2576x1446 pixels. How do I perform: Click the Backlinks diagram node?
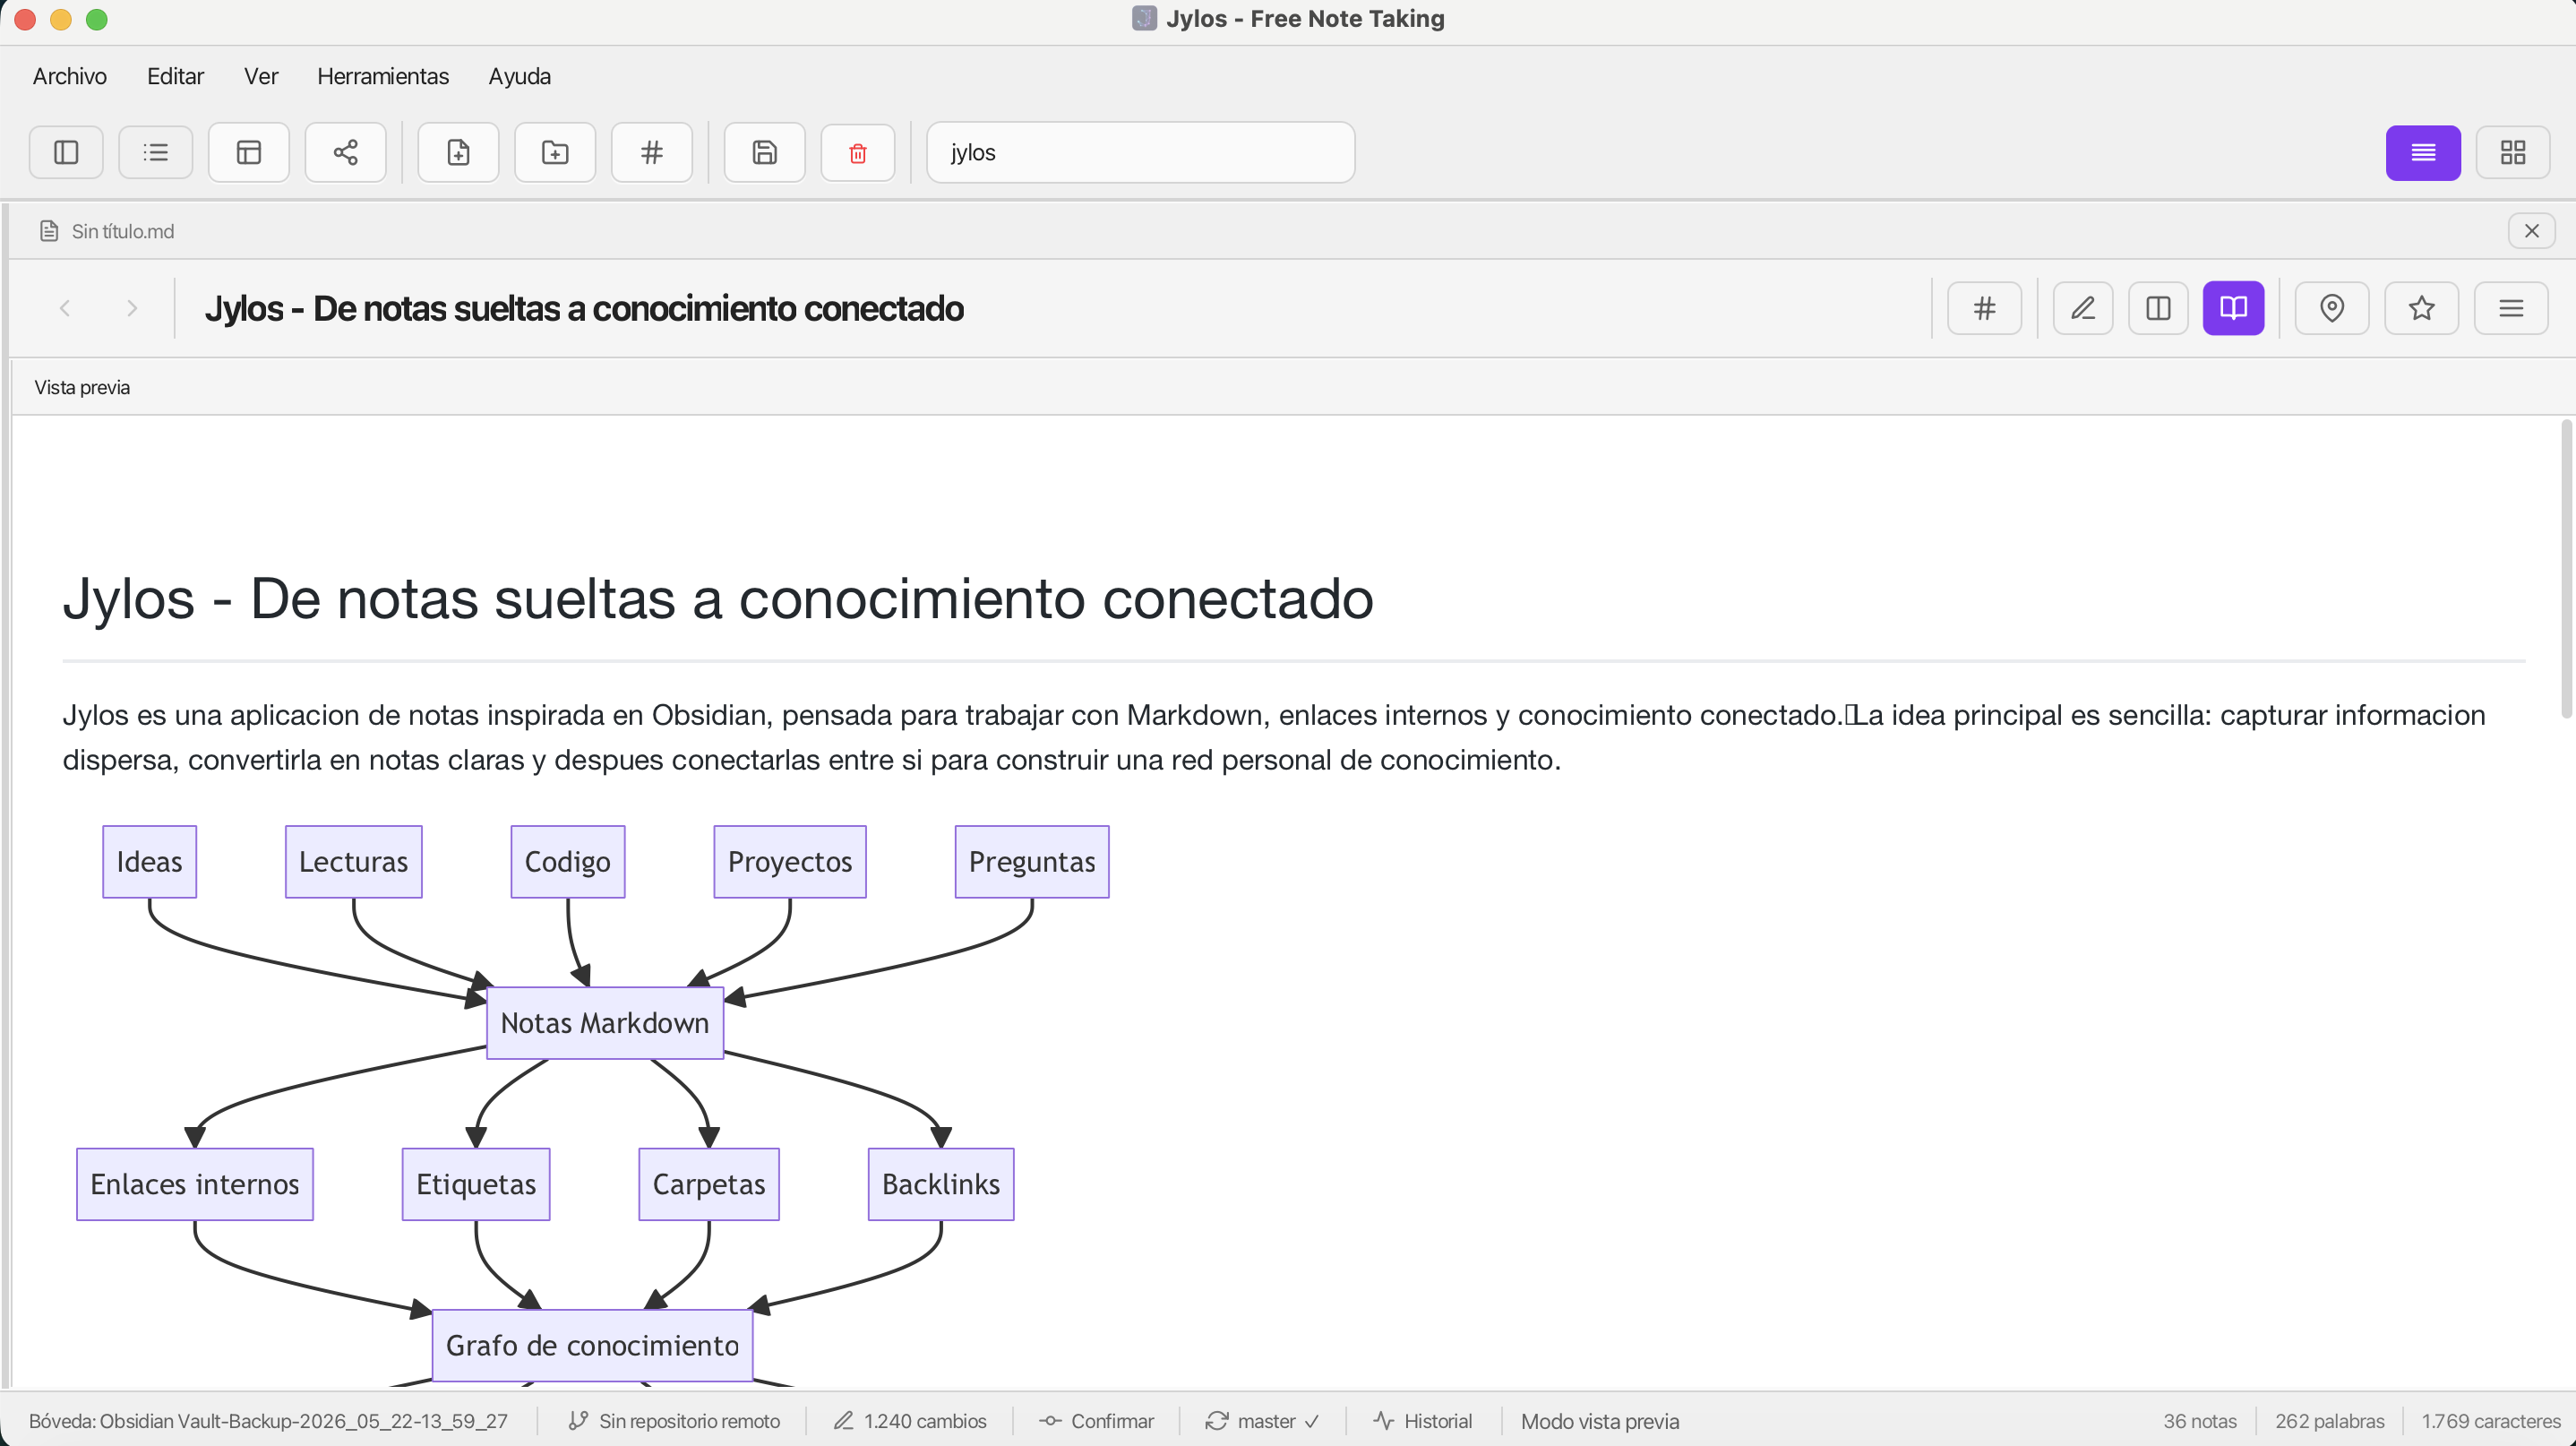941,1184
